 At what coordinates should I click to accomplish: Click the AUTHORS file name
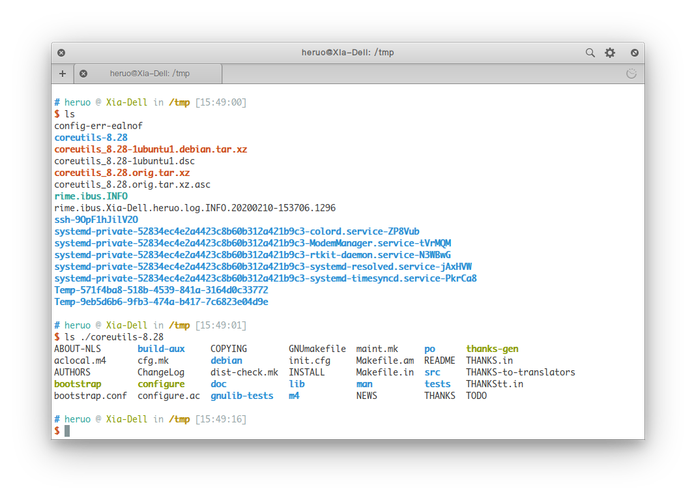coord(72,372)
